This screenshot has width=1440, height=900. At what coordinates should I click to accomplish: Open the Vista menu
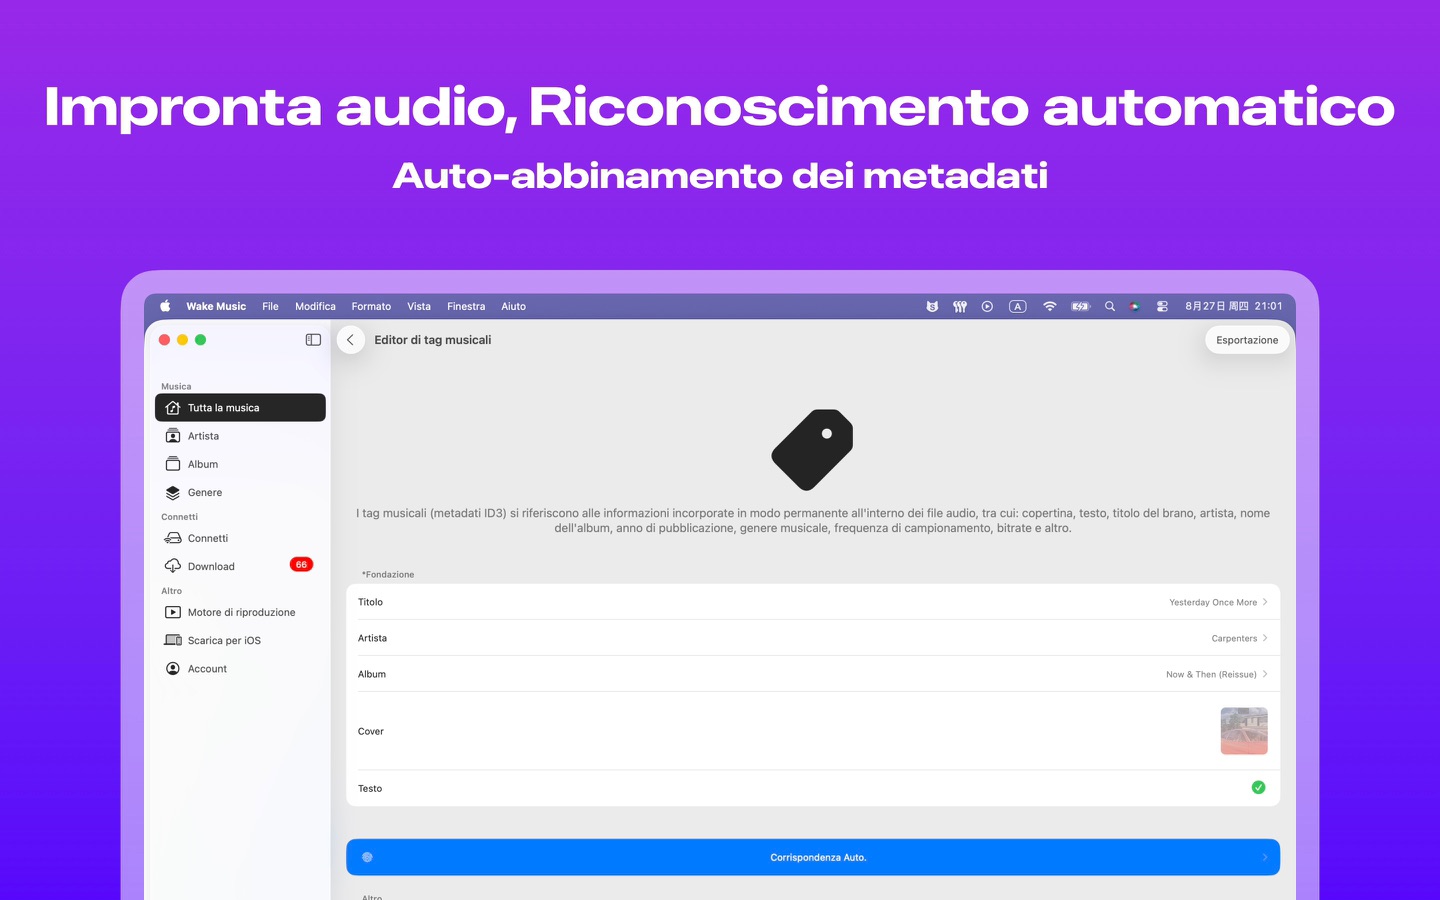(419, 306)
